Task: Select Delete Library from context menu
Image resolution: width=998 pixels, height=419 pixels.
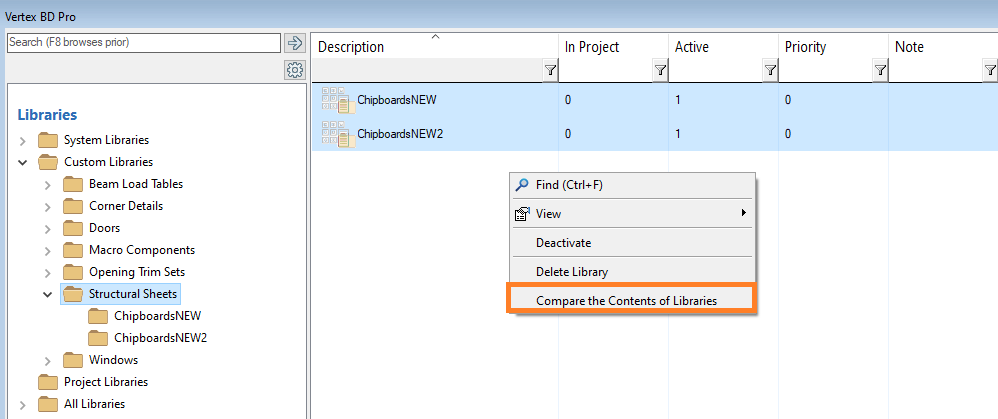Action: [x=571, y=271]
